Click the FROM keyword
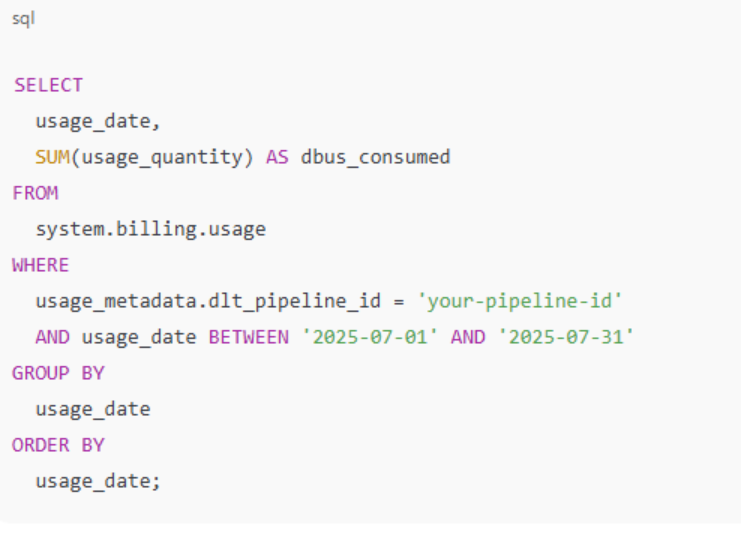Image resolution: width=741 pixels, height=543 pixels. coord(35,193)
